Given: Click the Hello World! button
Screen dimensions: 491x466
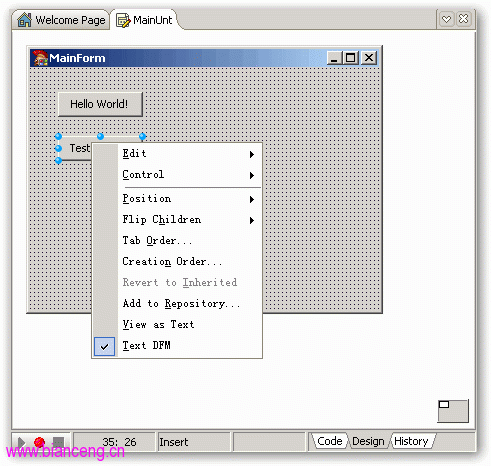Looking at the screenshot, I should pyautogui.click(x=100, y=104).
